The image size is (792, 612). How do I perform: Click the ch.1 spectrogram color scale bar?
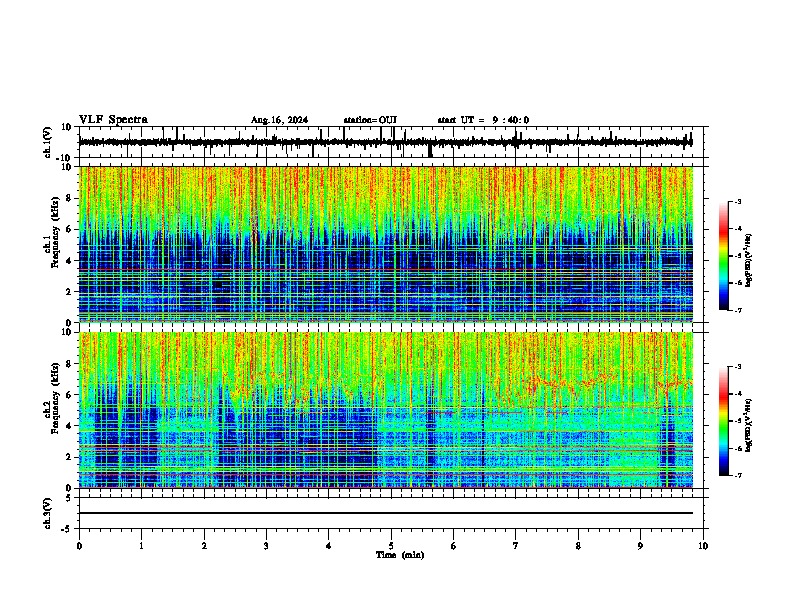[724, 256]
